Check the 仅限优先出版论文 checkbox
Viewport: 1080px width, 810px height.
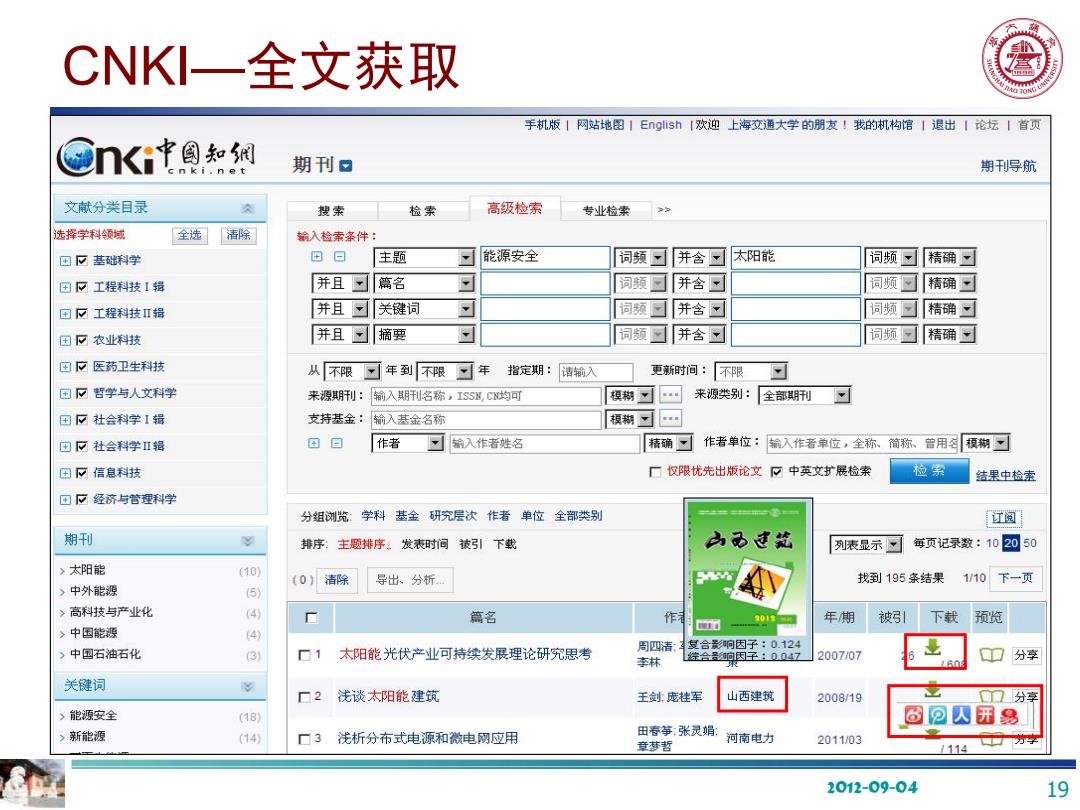tap(655, 472)
